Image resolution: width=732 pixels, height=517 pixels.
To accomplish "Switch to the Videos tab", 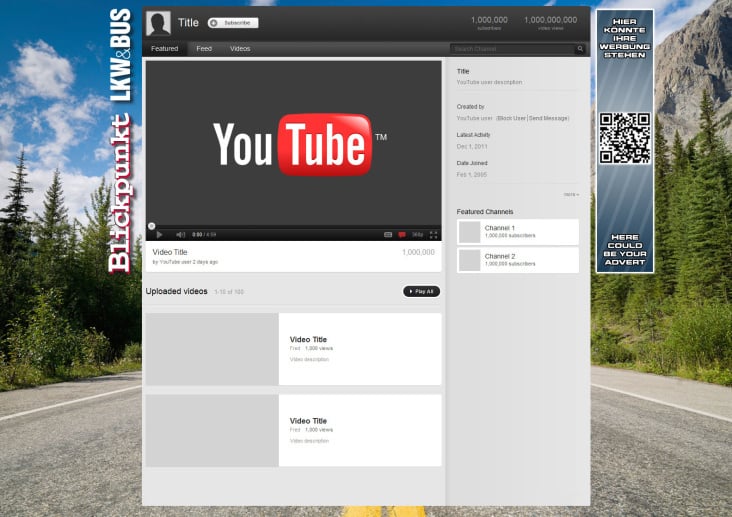I will [240, 49].
